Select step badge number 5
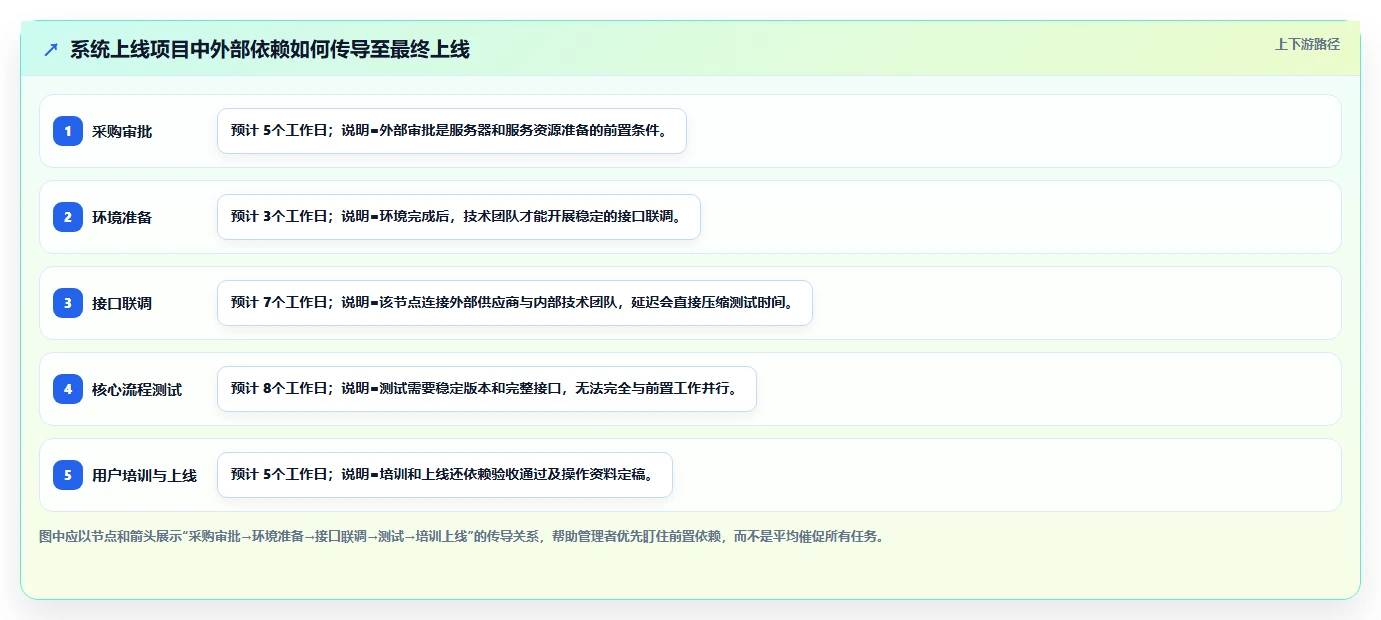1381x620 pixels. click(x=68, y=475)
